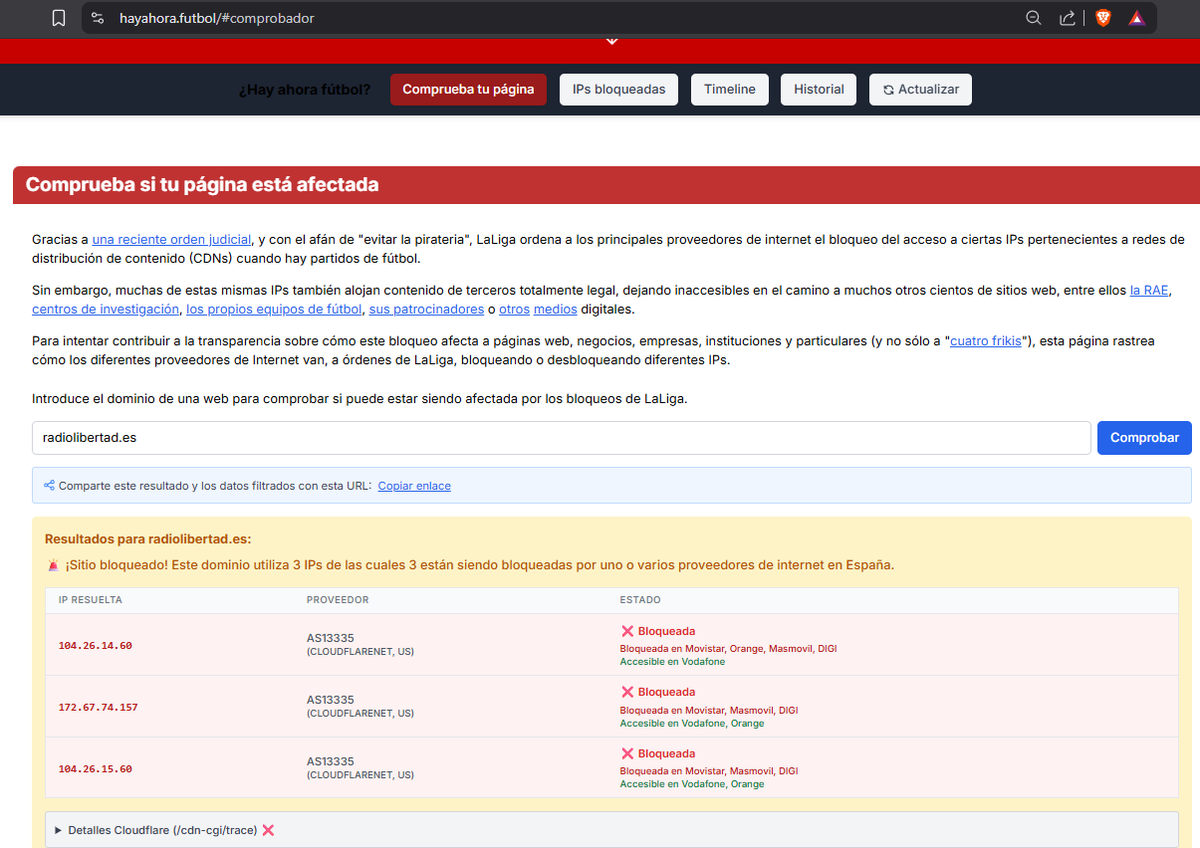
Task: Open the Timeline tab
Action: (730, 89)
